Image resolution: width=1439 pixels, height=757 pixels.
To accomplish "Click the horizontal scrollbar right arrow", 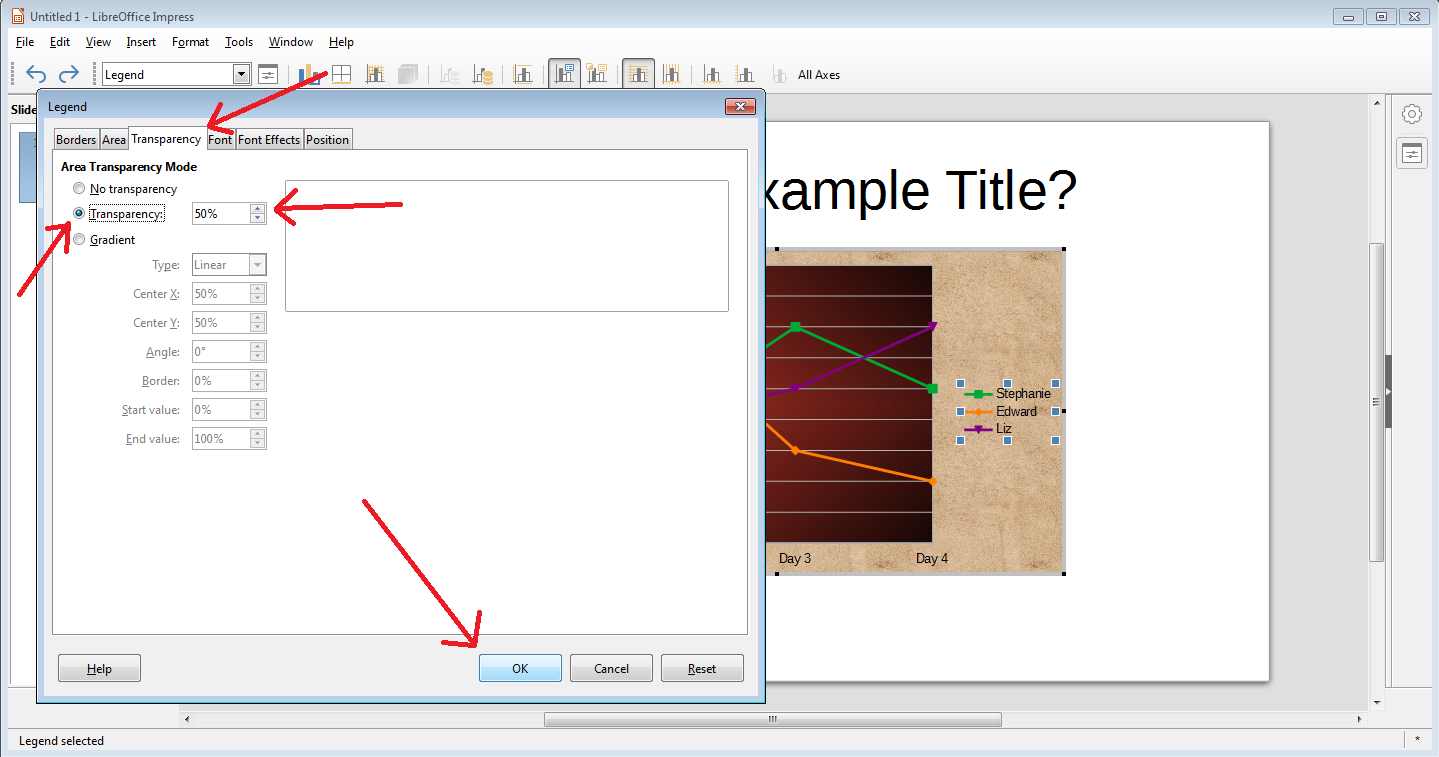I will pos(1359,719).
